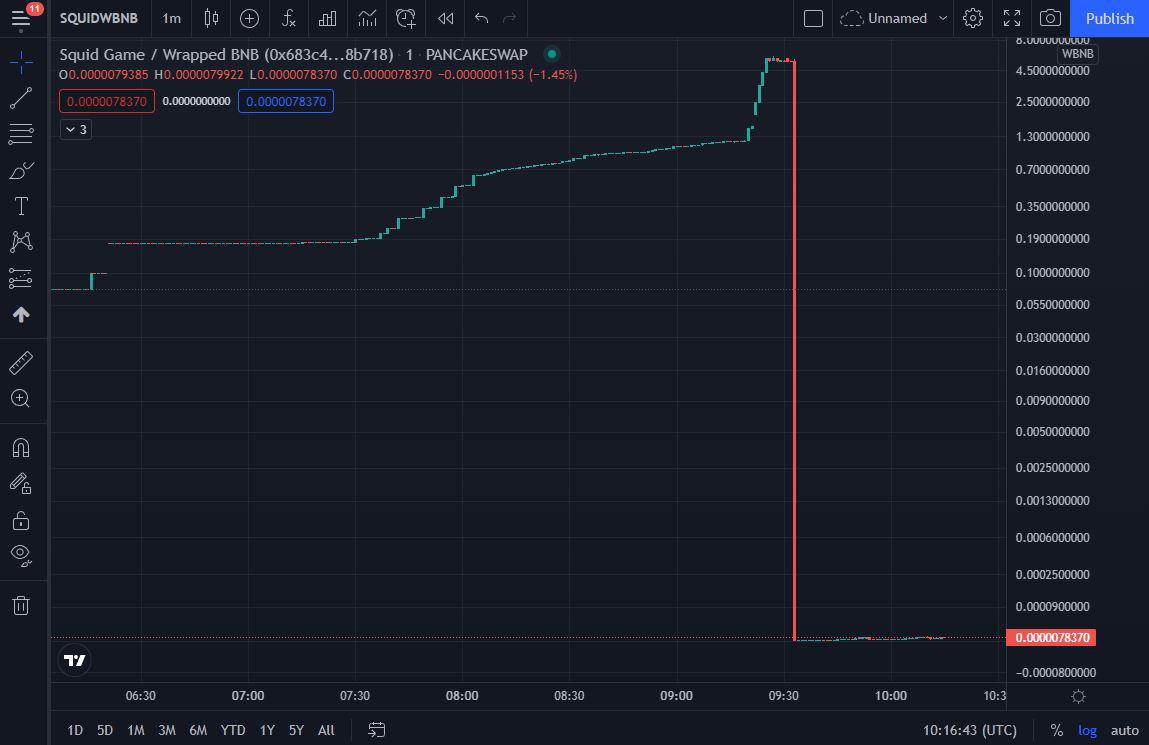Select the crosshair cursor tool

22,62
